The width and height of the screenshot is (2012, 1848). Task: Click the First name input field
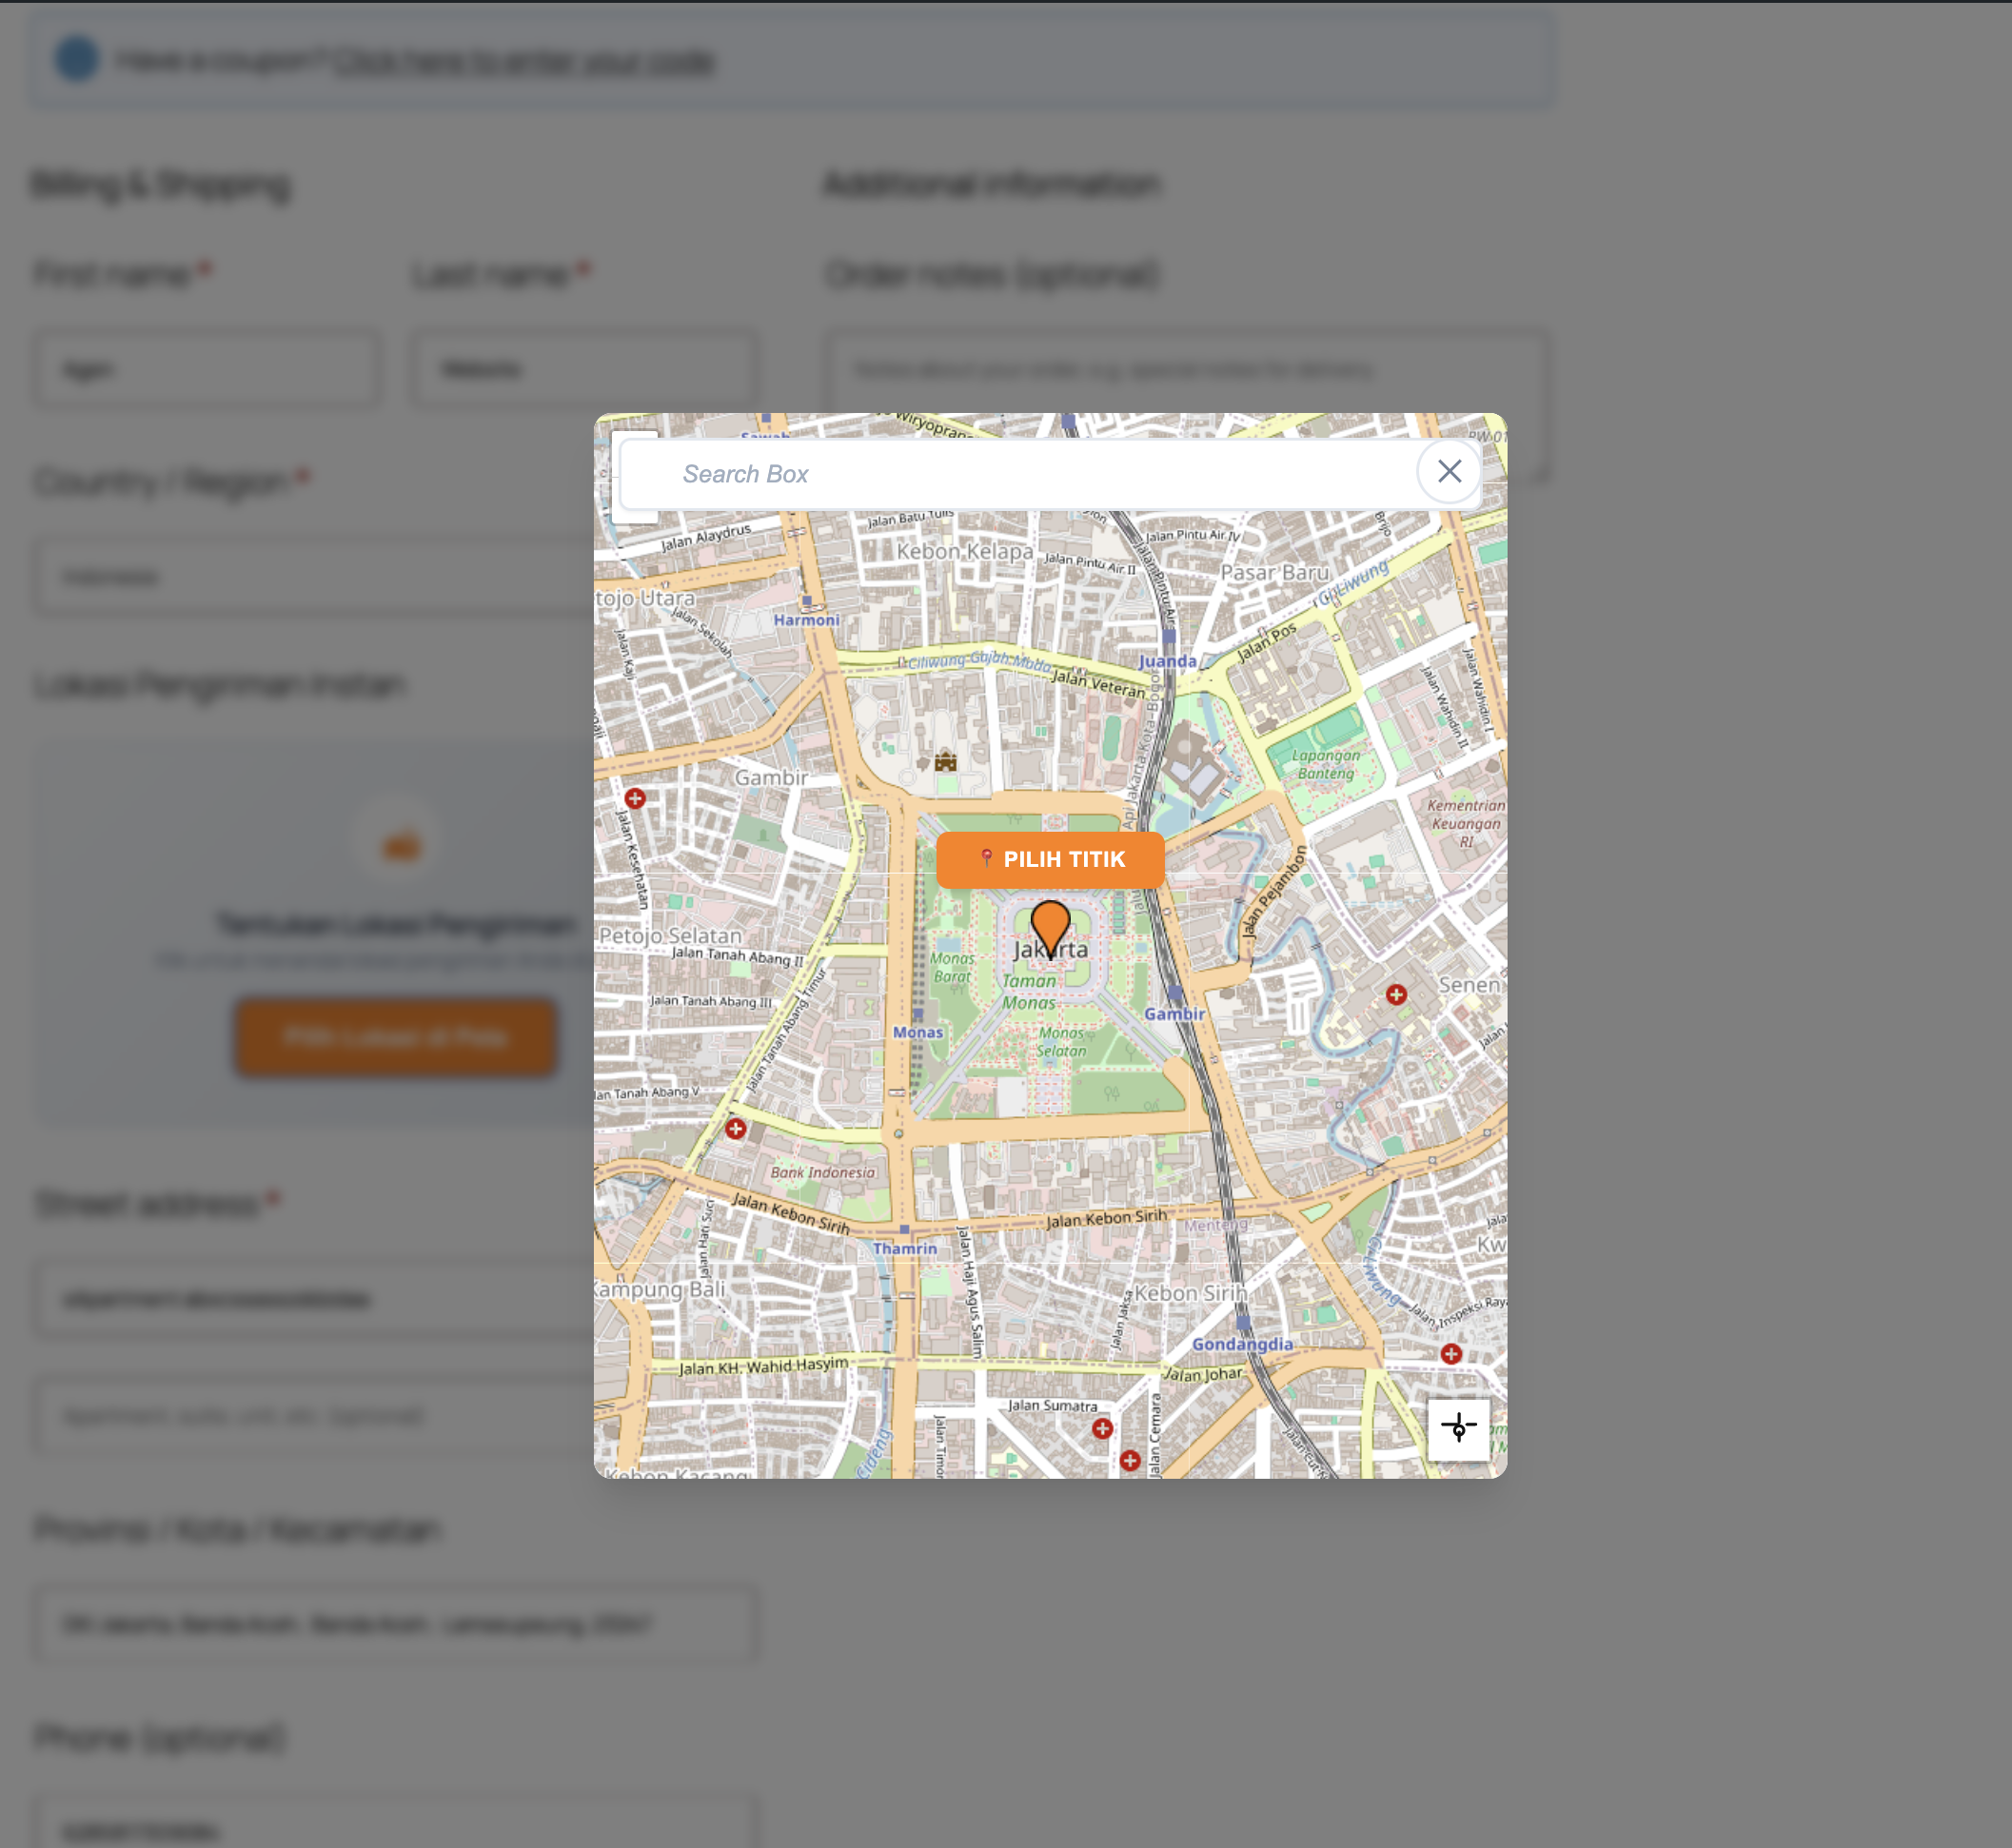[207, 370]
